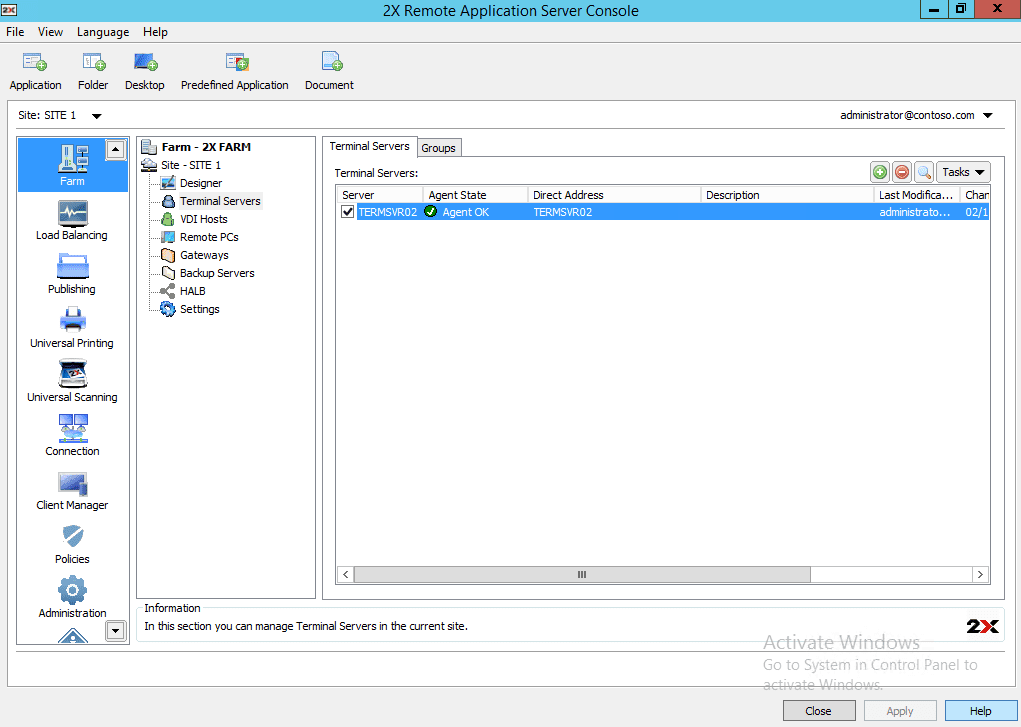Open the File menu
This screenshot has width=1021, height=727.
(15, 32)
